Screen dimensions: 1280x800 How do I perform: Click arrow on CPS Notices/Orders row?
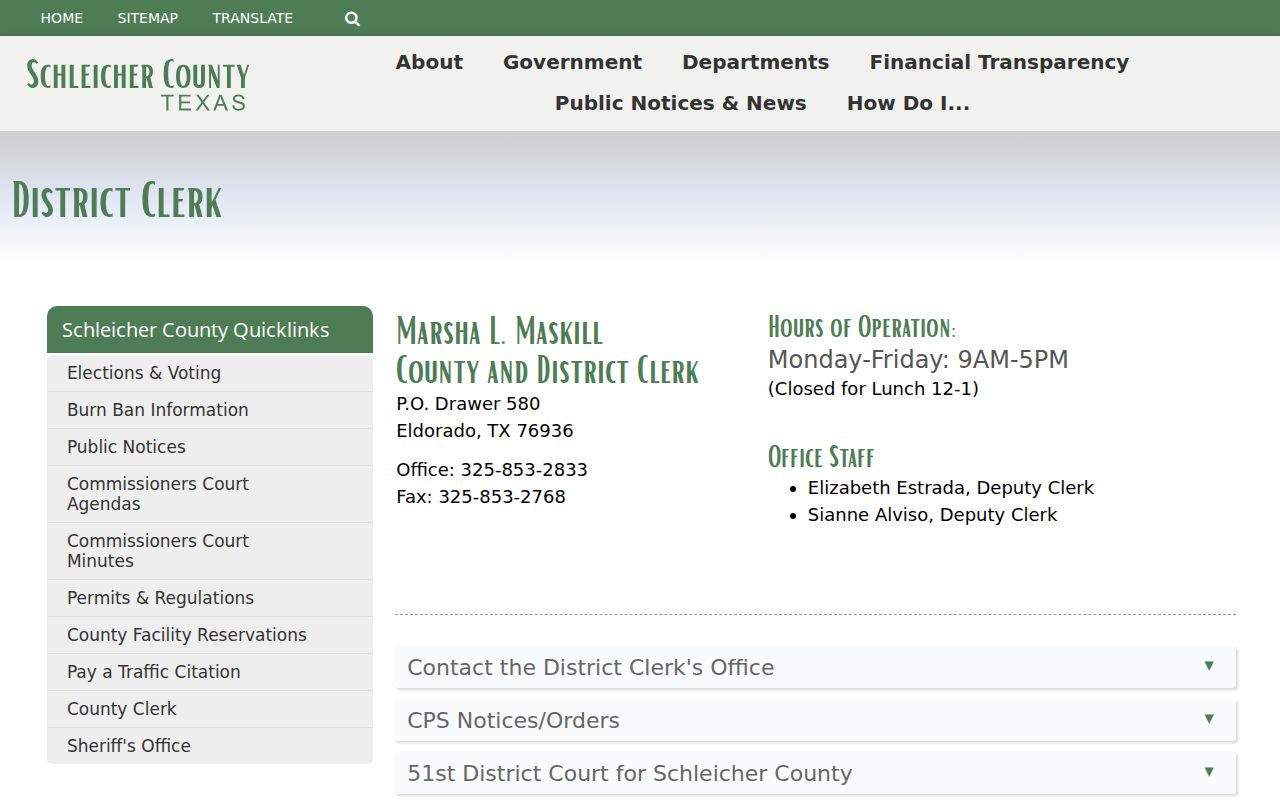1209,719
